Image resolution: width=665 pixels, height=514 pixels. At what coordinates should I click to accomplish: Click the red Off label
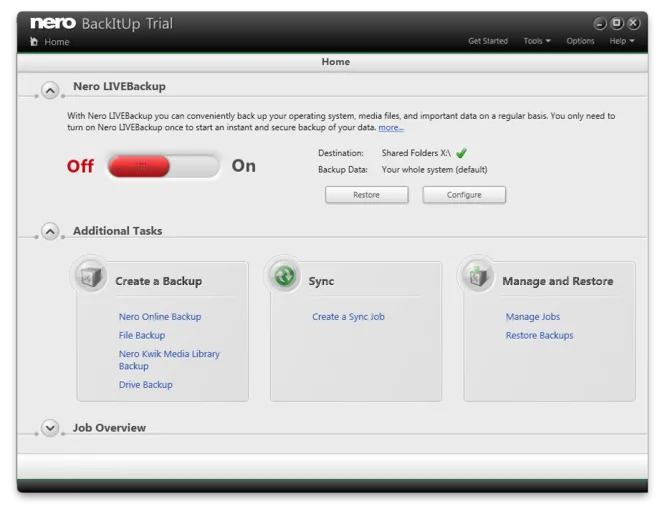tap(80, 166)
